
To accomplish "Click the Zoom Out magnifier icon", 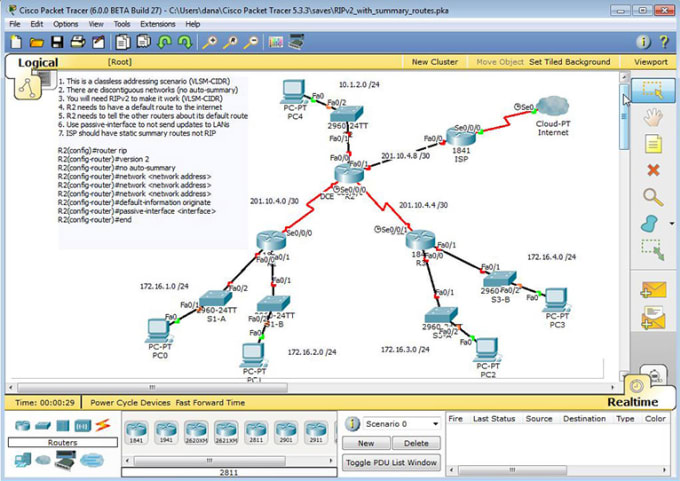I will (x=251, y=42).
